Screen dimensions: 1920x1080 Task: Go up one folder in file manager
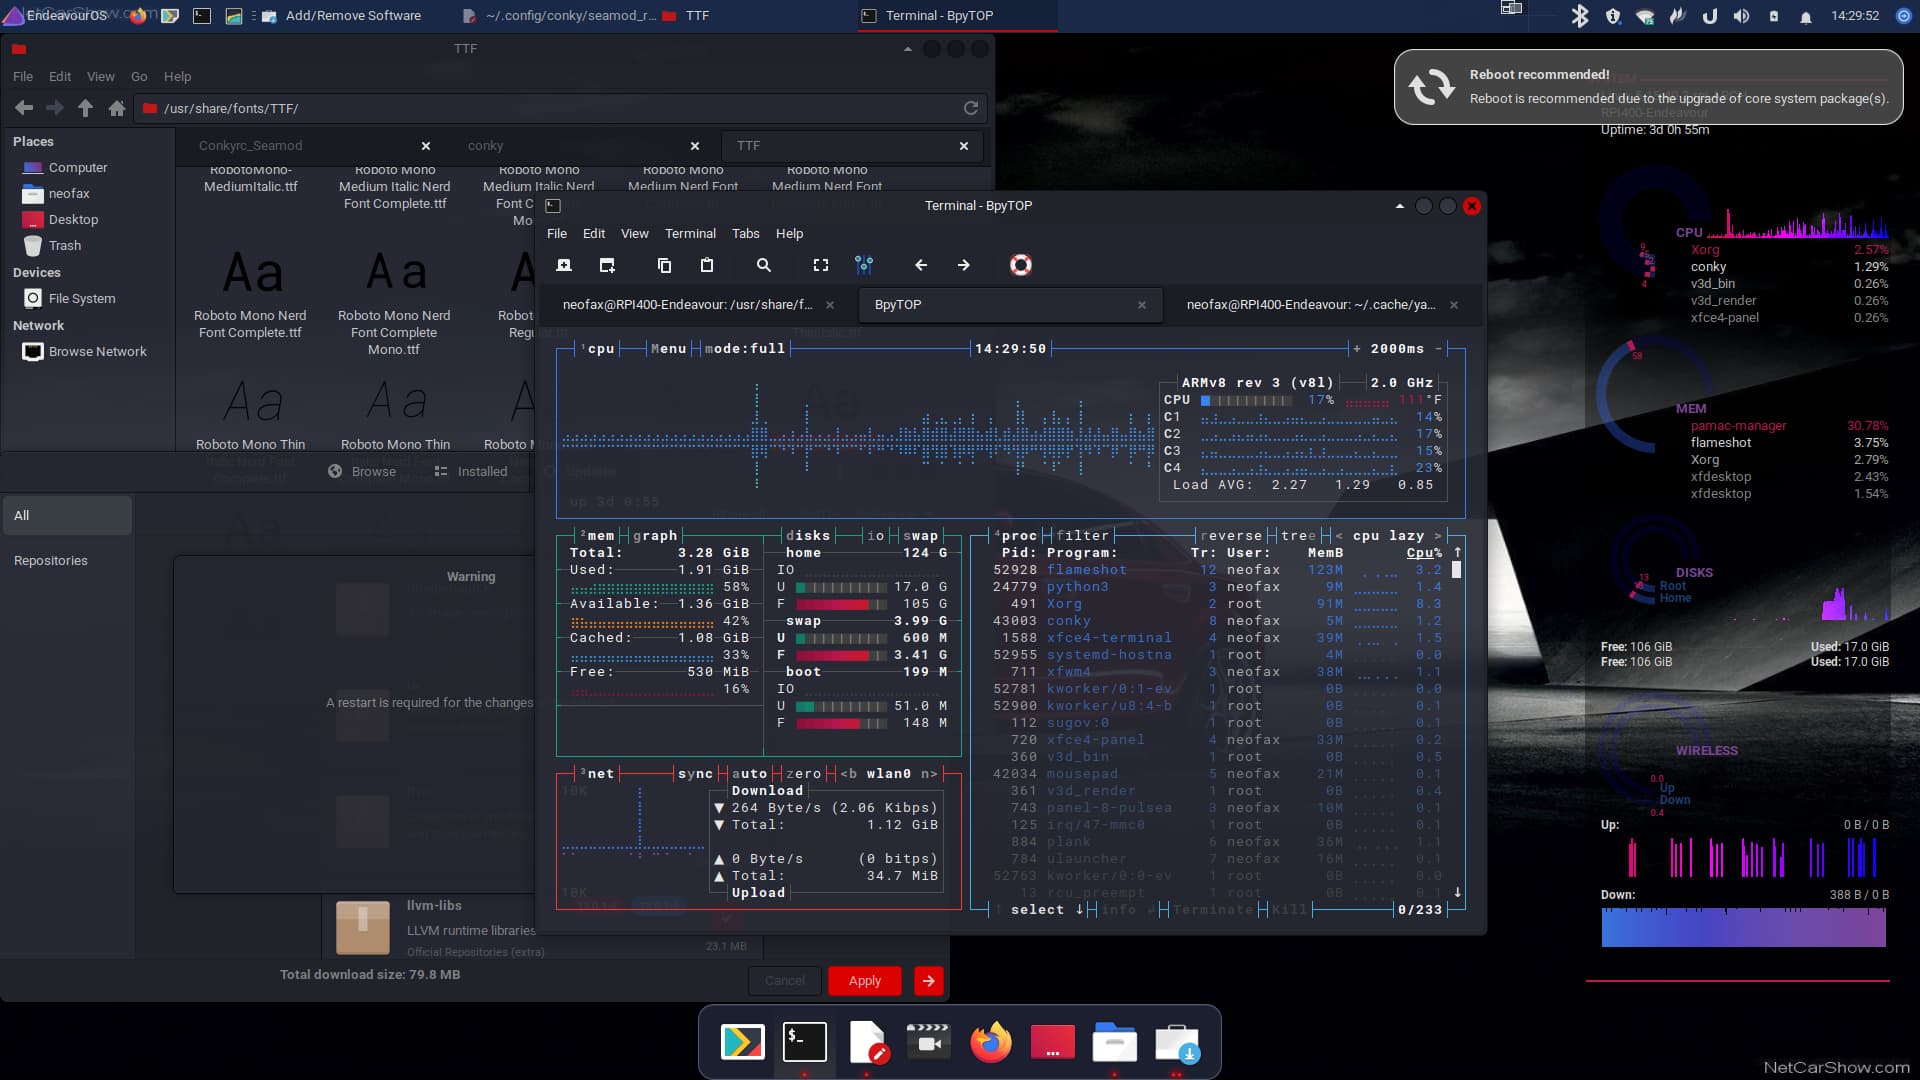pyautogui.click(x=86, y=108)
